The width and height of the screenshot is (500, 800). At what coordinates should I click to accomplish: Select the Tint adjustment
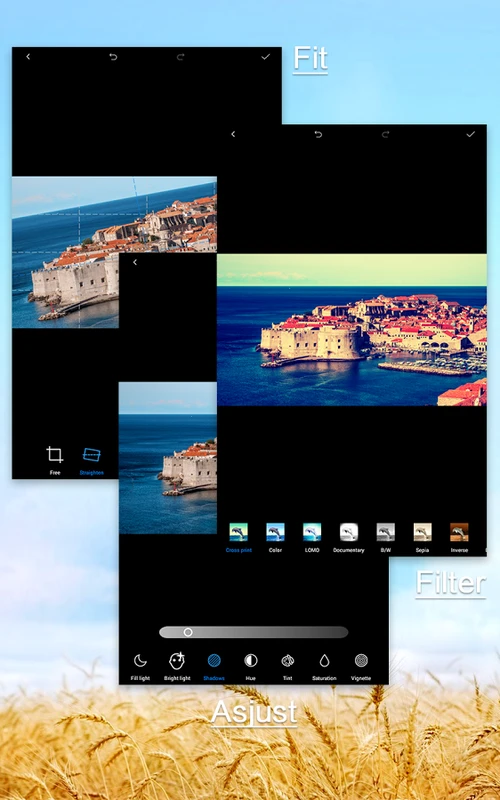pos(288,666)
